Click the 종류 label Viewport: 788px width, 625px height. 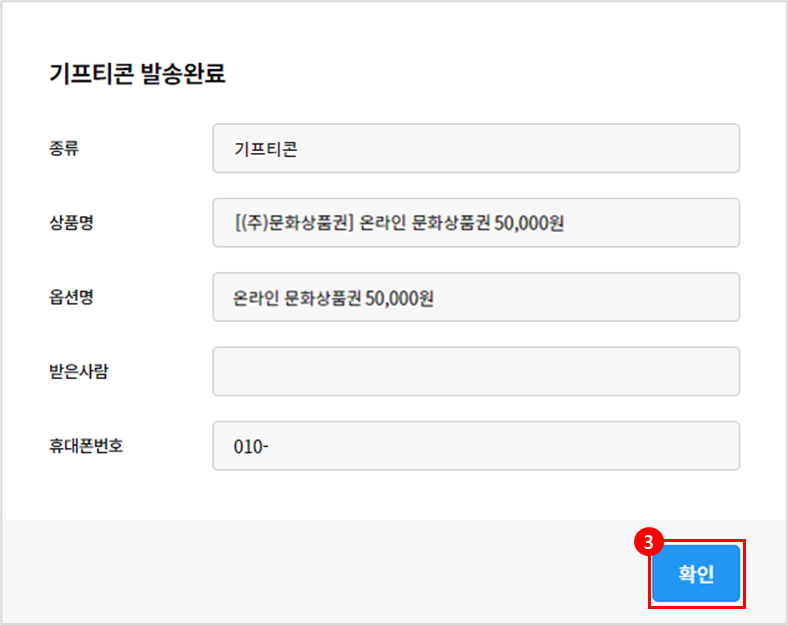tap(64, 149)
